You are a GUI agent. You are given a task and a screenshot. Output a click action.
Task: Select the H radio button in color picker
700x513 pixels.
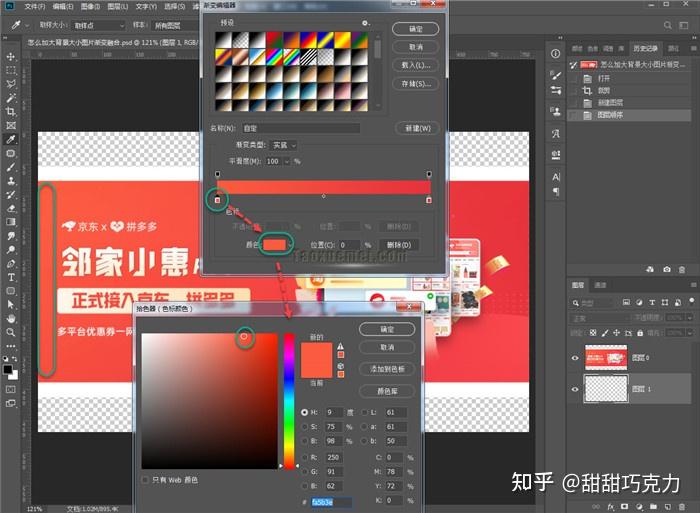click(x=304, y=412)
